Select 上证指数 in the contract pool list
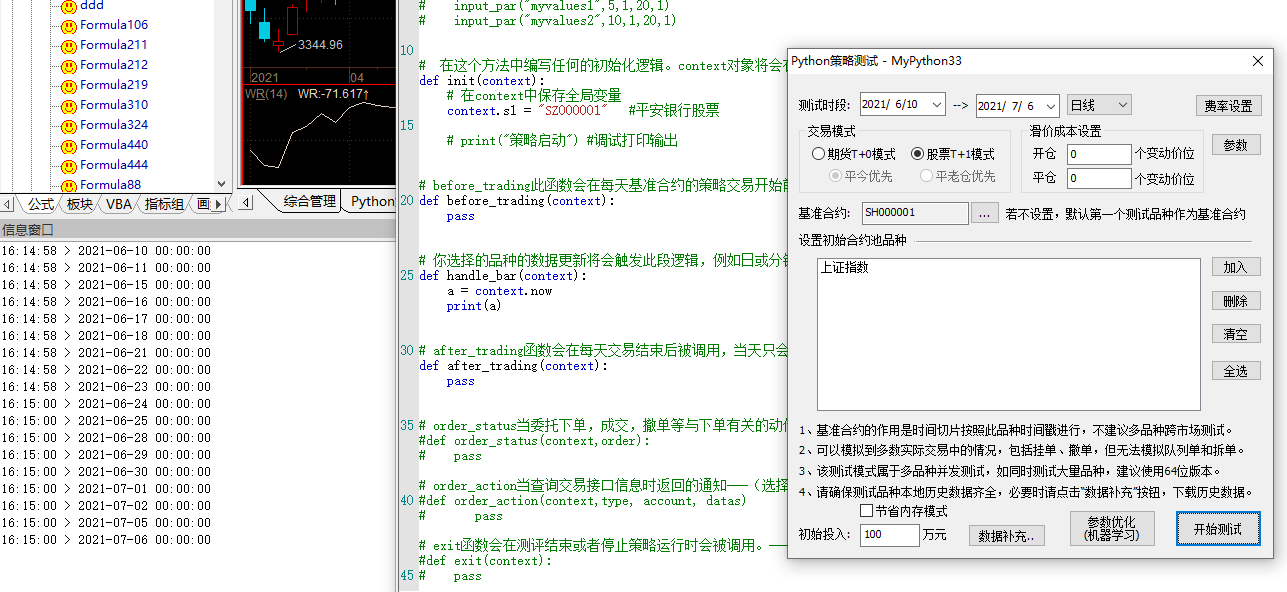This screenshot has width=1287, height=592. (845, 268)
